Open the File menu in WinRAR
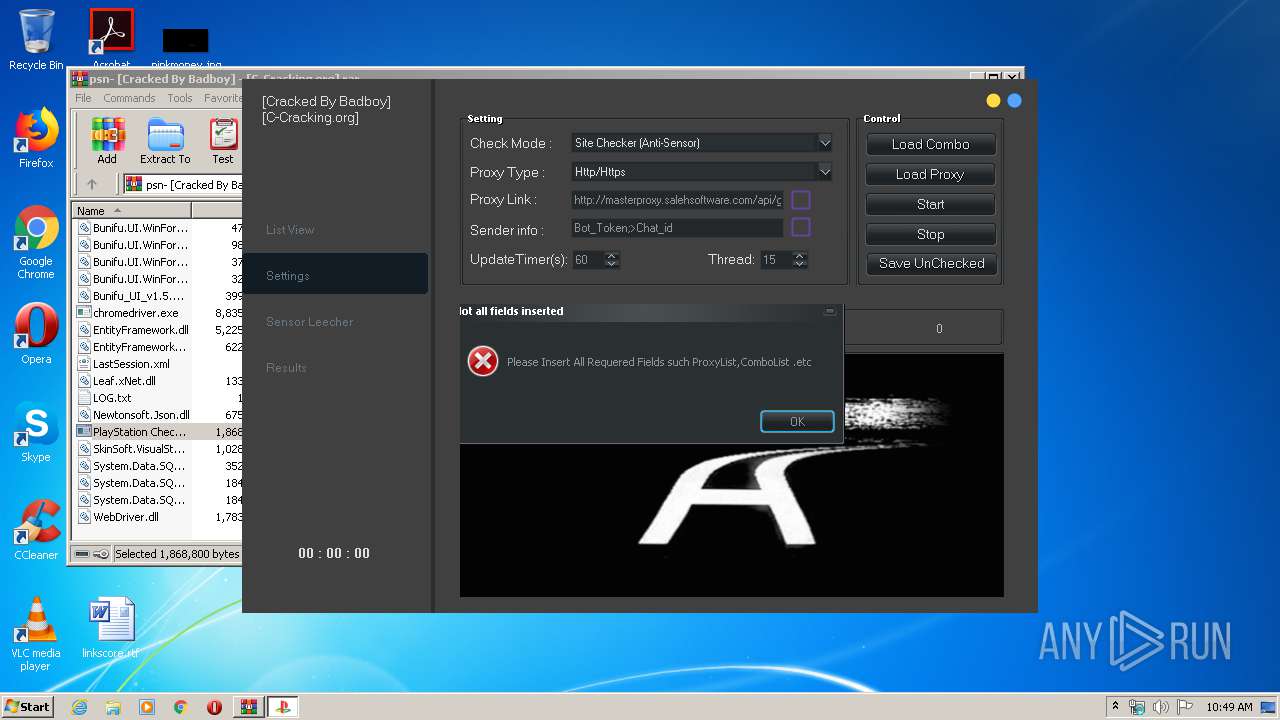The image size is (1280, 720). tap(83, 98)
